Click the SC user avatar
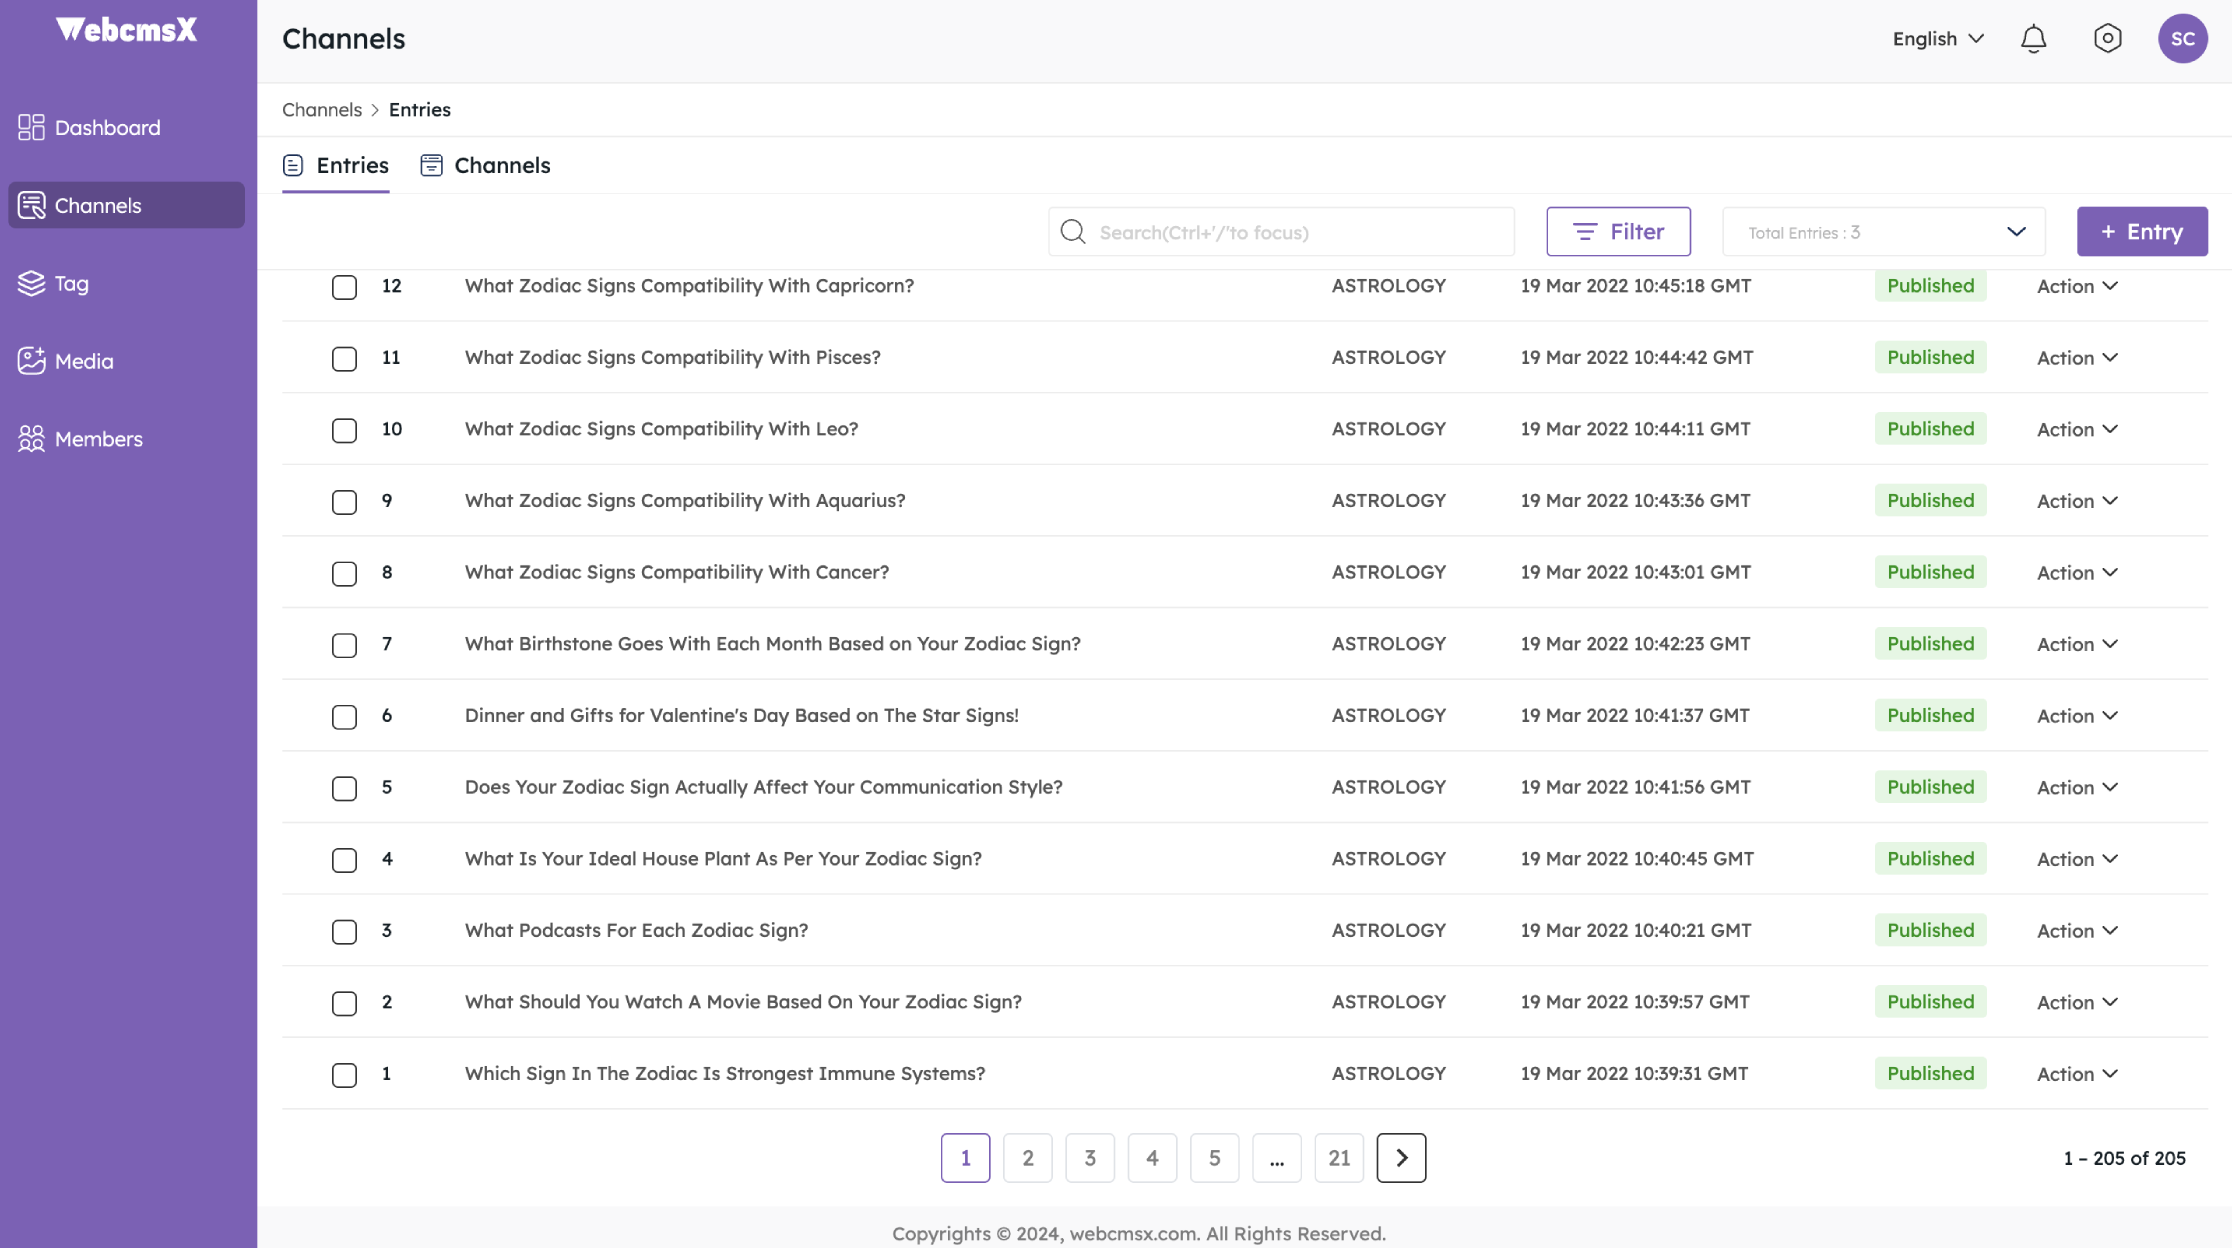Viewport: 2232px width, 1248px height. (x=2182, y=39)
